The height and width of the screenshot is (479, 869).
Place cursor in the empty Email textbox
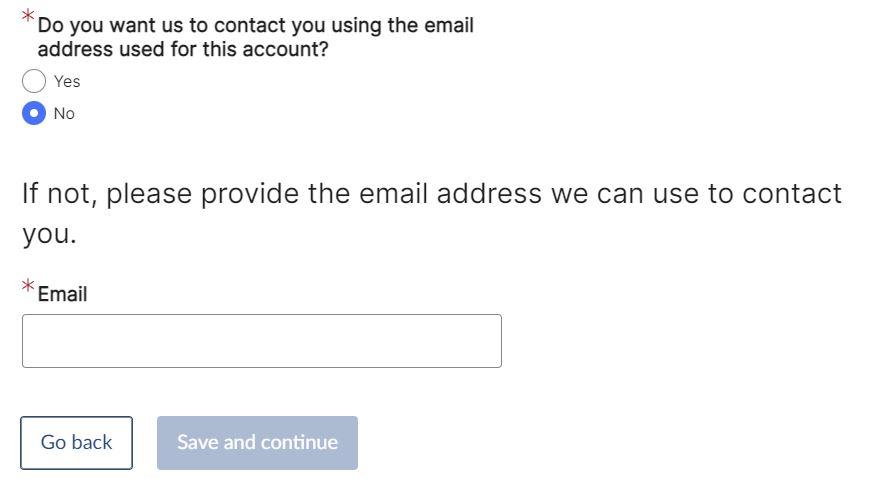tap(261, 341)
